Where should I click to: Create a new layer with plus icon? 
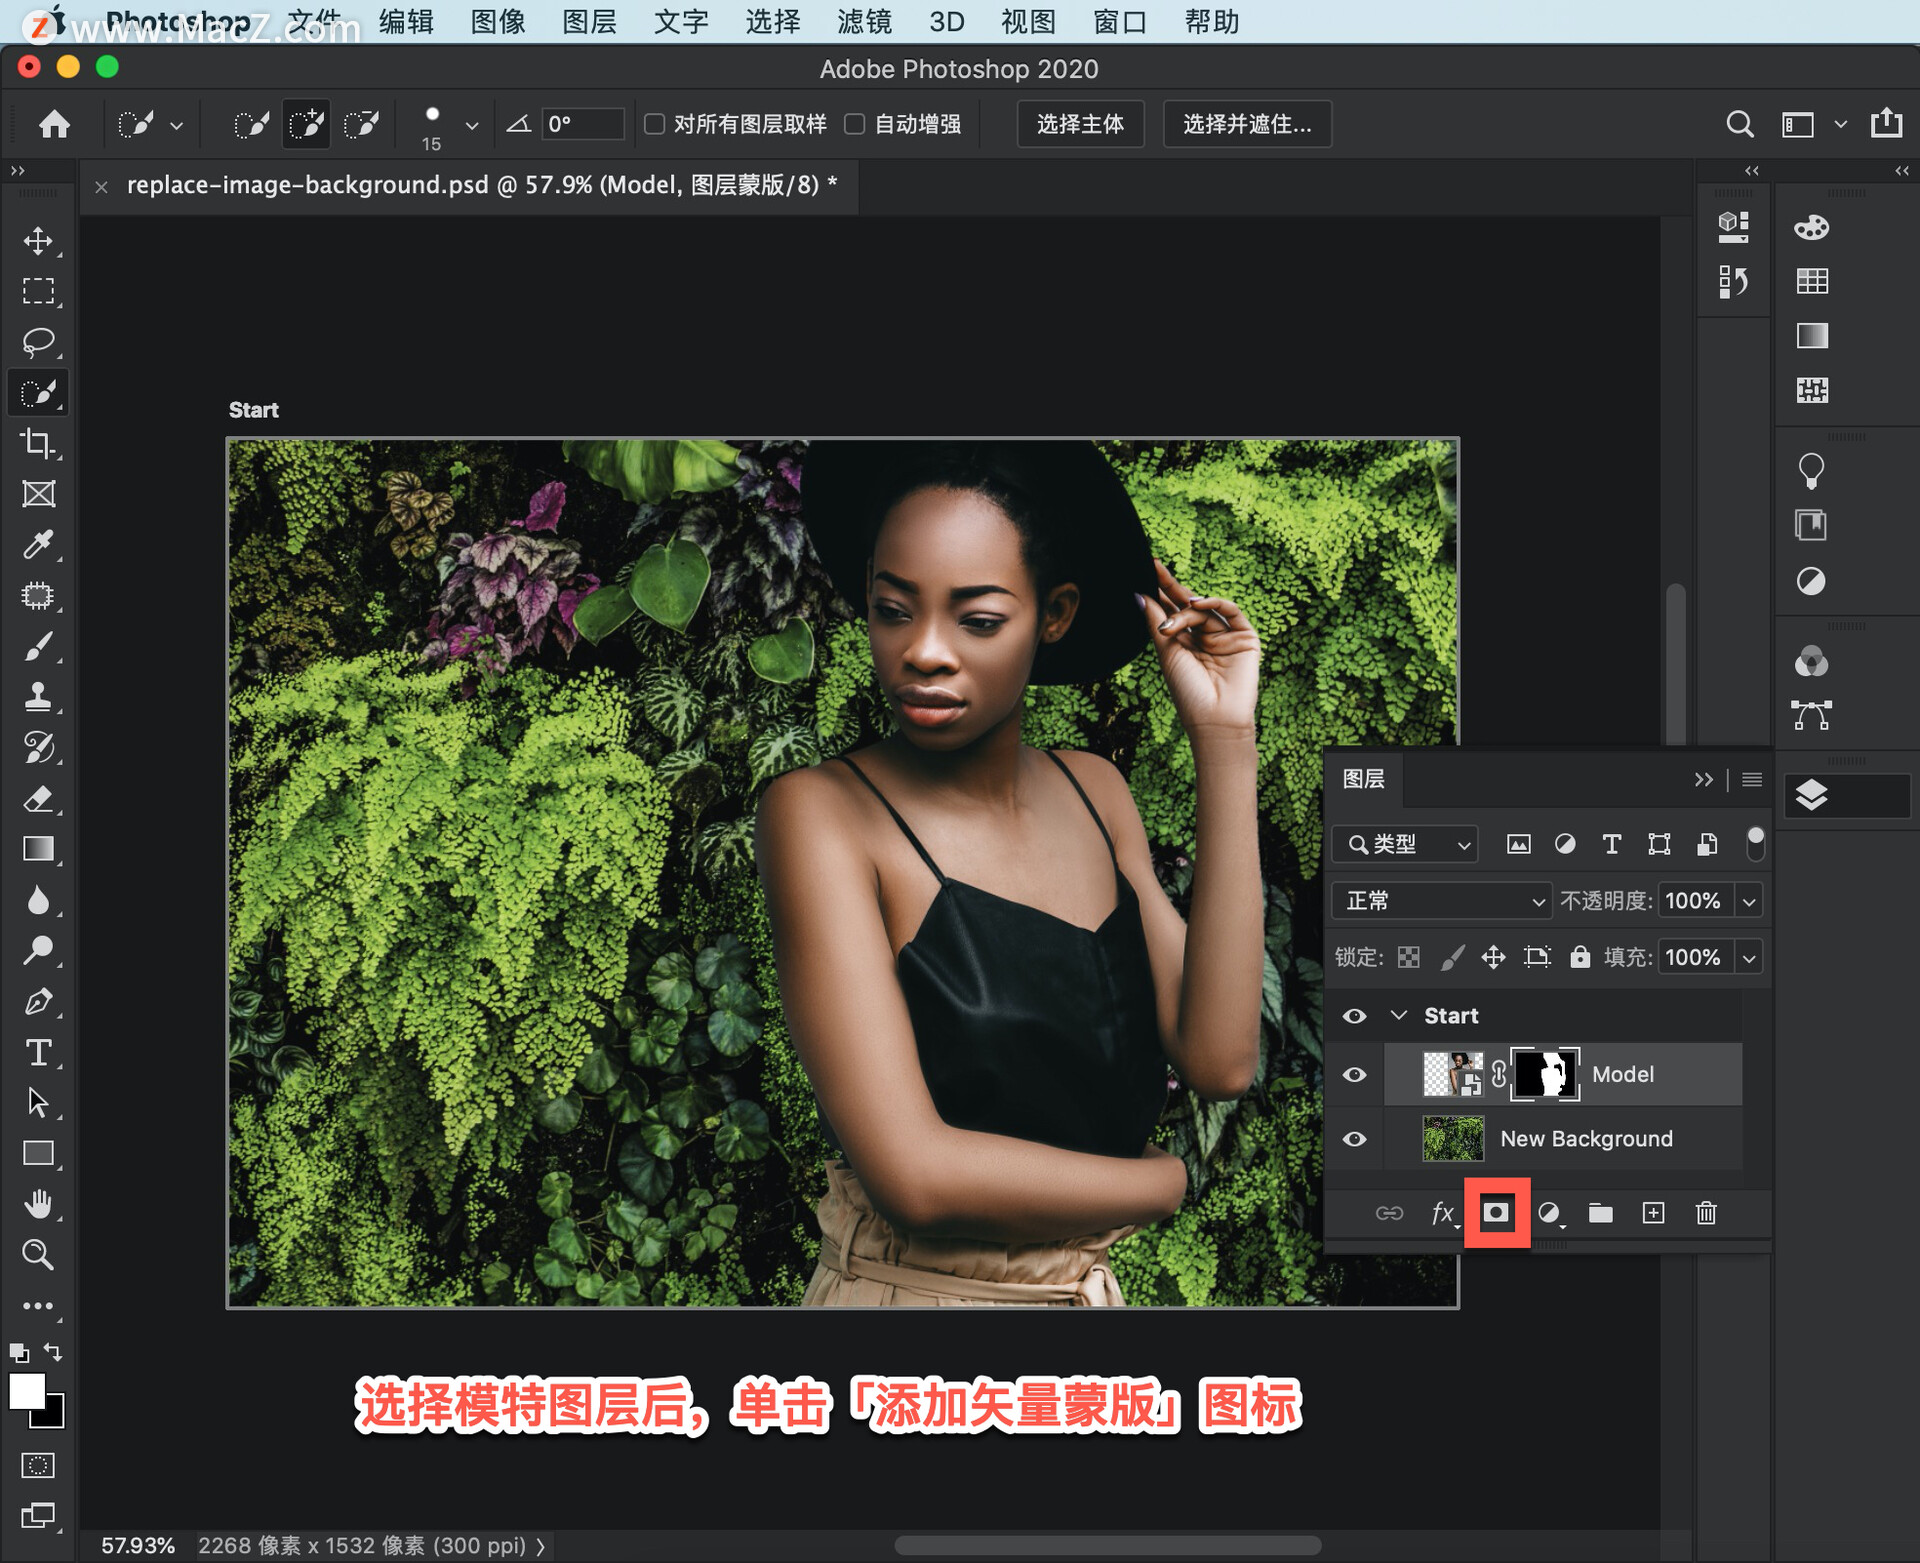(1654, 1213)
